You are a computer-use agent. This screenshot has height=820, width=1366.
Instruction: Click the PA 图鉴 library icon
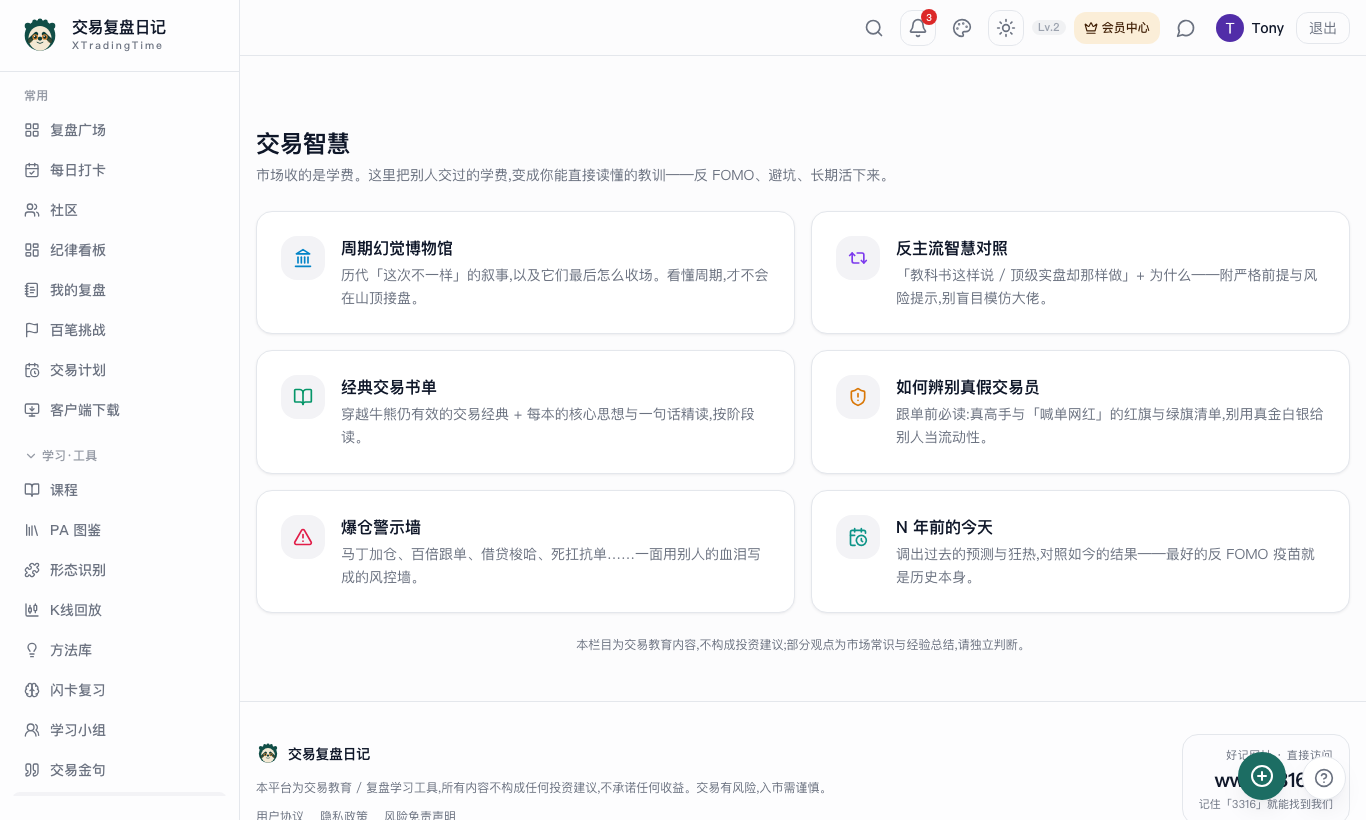point(32,530)
